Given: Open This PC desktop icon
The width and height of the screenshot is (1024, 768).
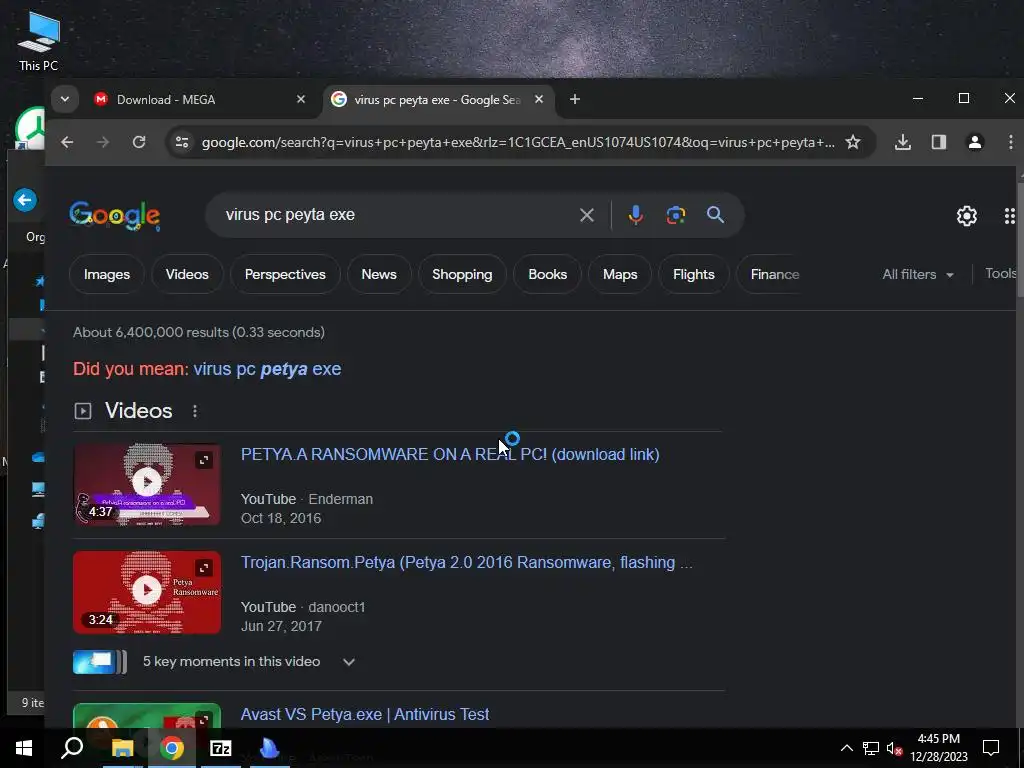Looking at the screenshot, I should (x=39, y=40).
